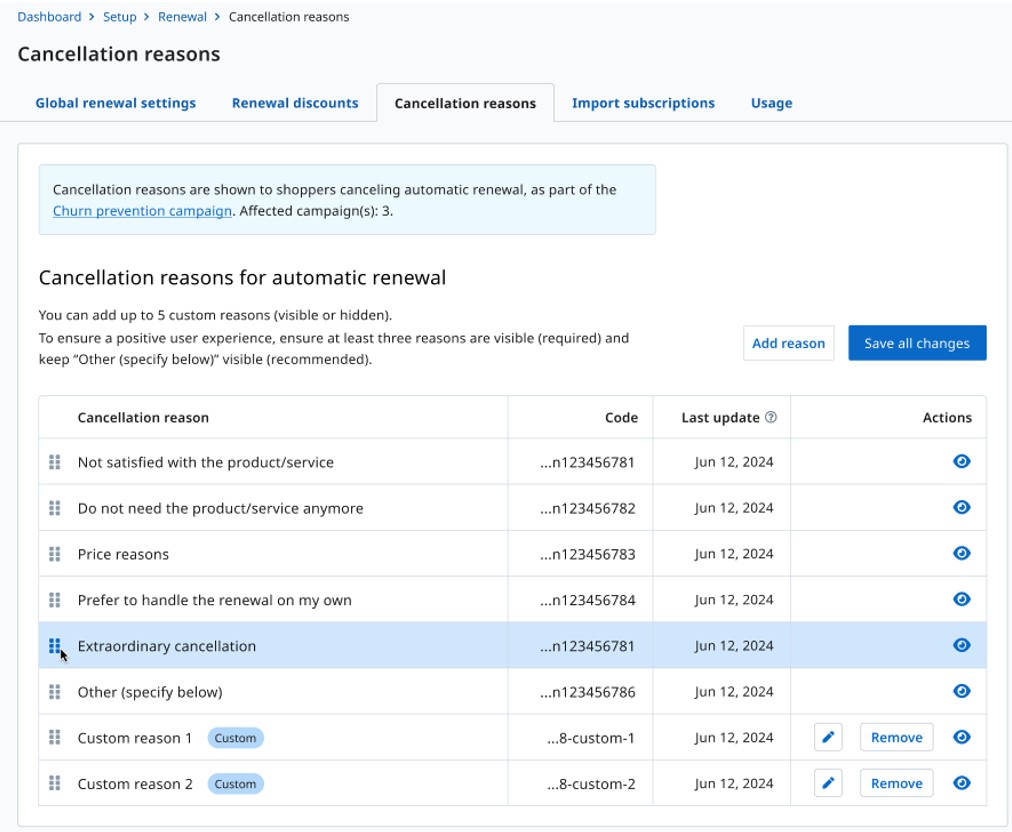Click code ...n123456784
The height and width of the screenshot is (832, 1012).
click(x=587, y=600)
